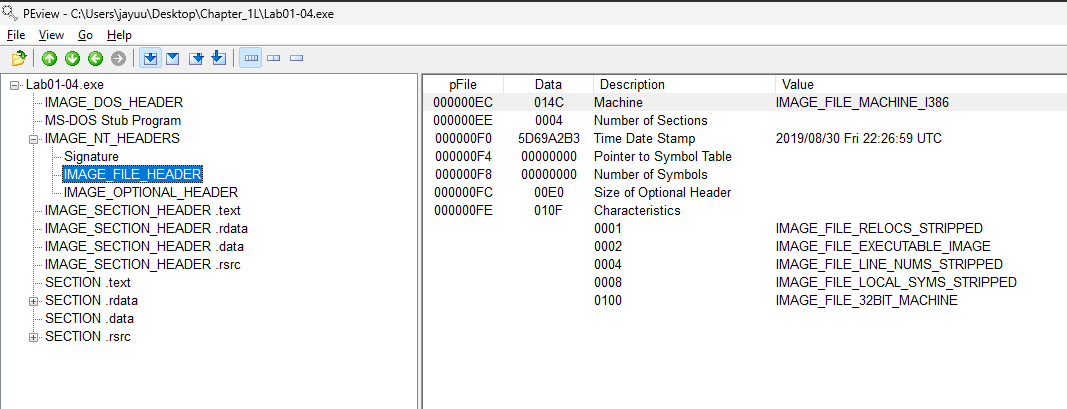Image resolution: width=1067 pixels, height=409 pixels.
Task: Select the four-cell data width icon
Action: pyautogui.click(x=251, y=59)
